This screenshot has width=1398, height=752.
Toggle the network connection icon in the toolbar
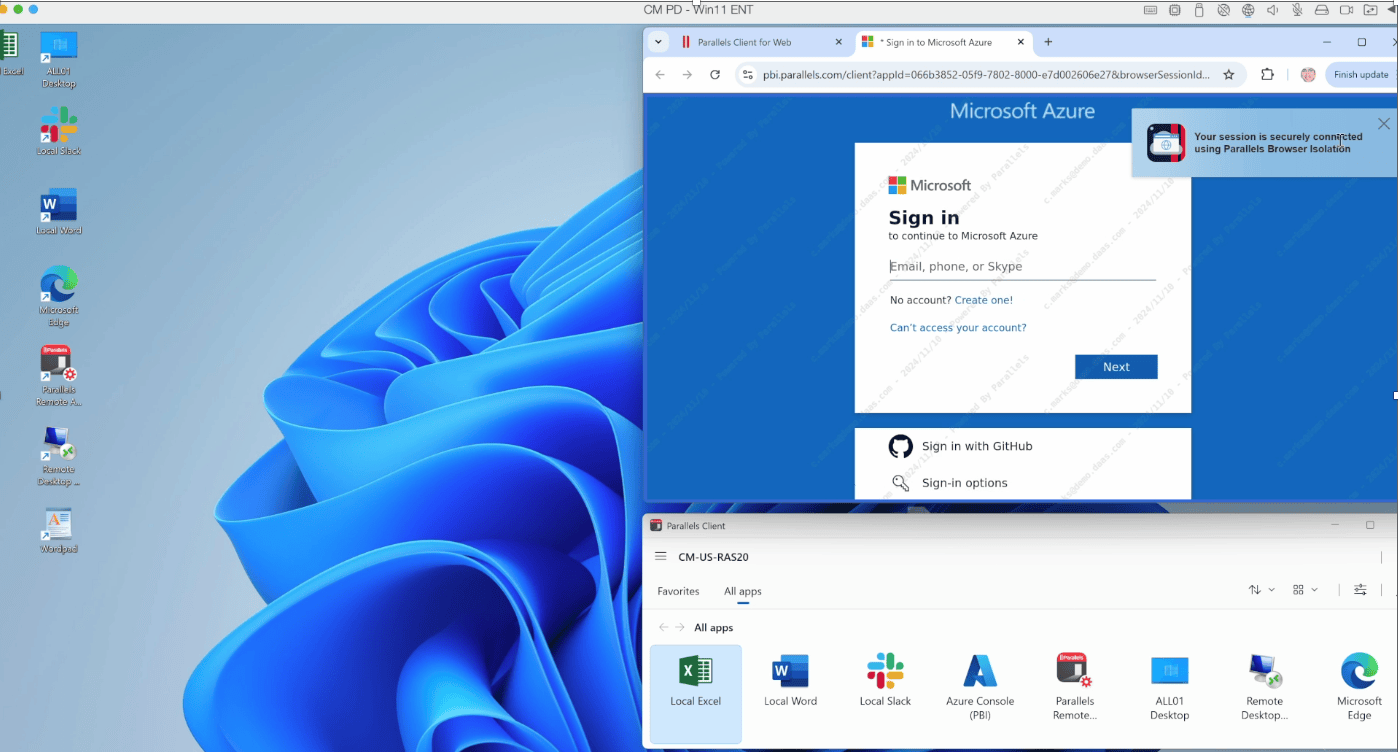click(1247, 10)
